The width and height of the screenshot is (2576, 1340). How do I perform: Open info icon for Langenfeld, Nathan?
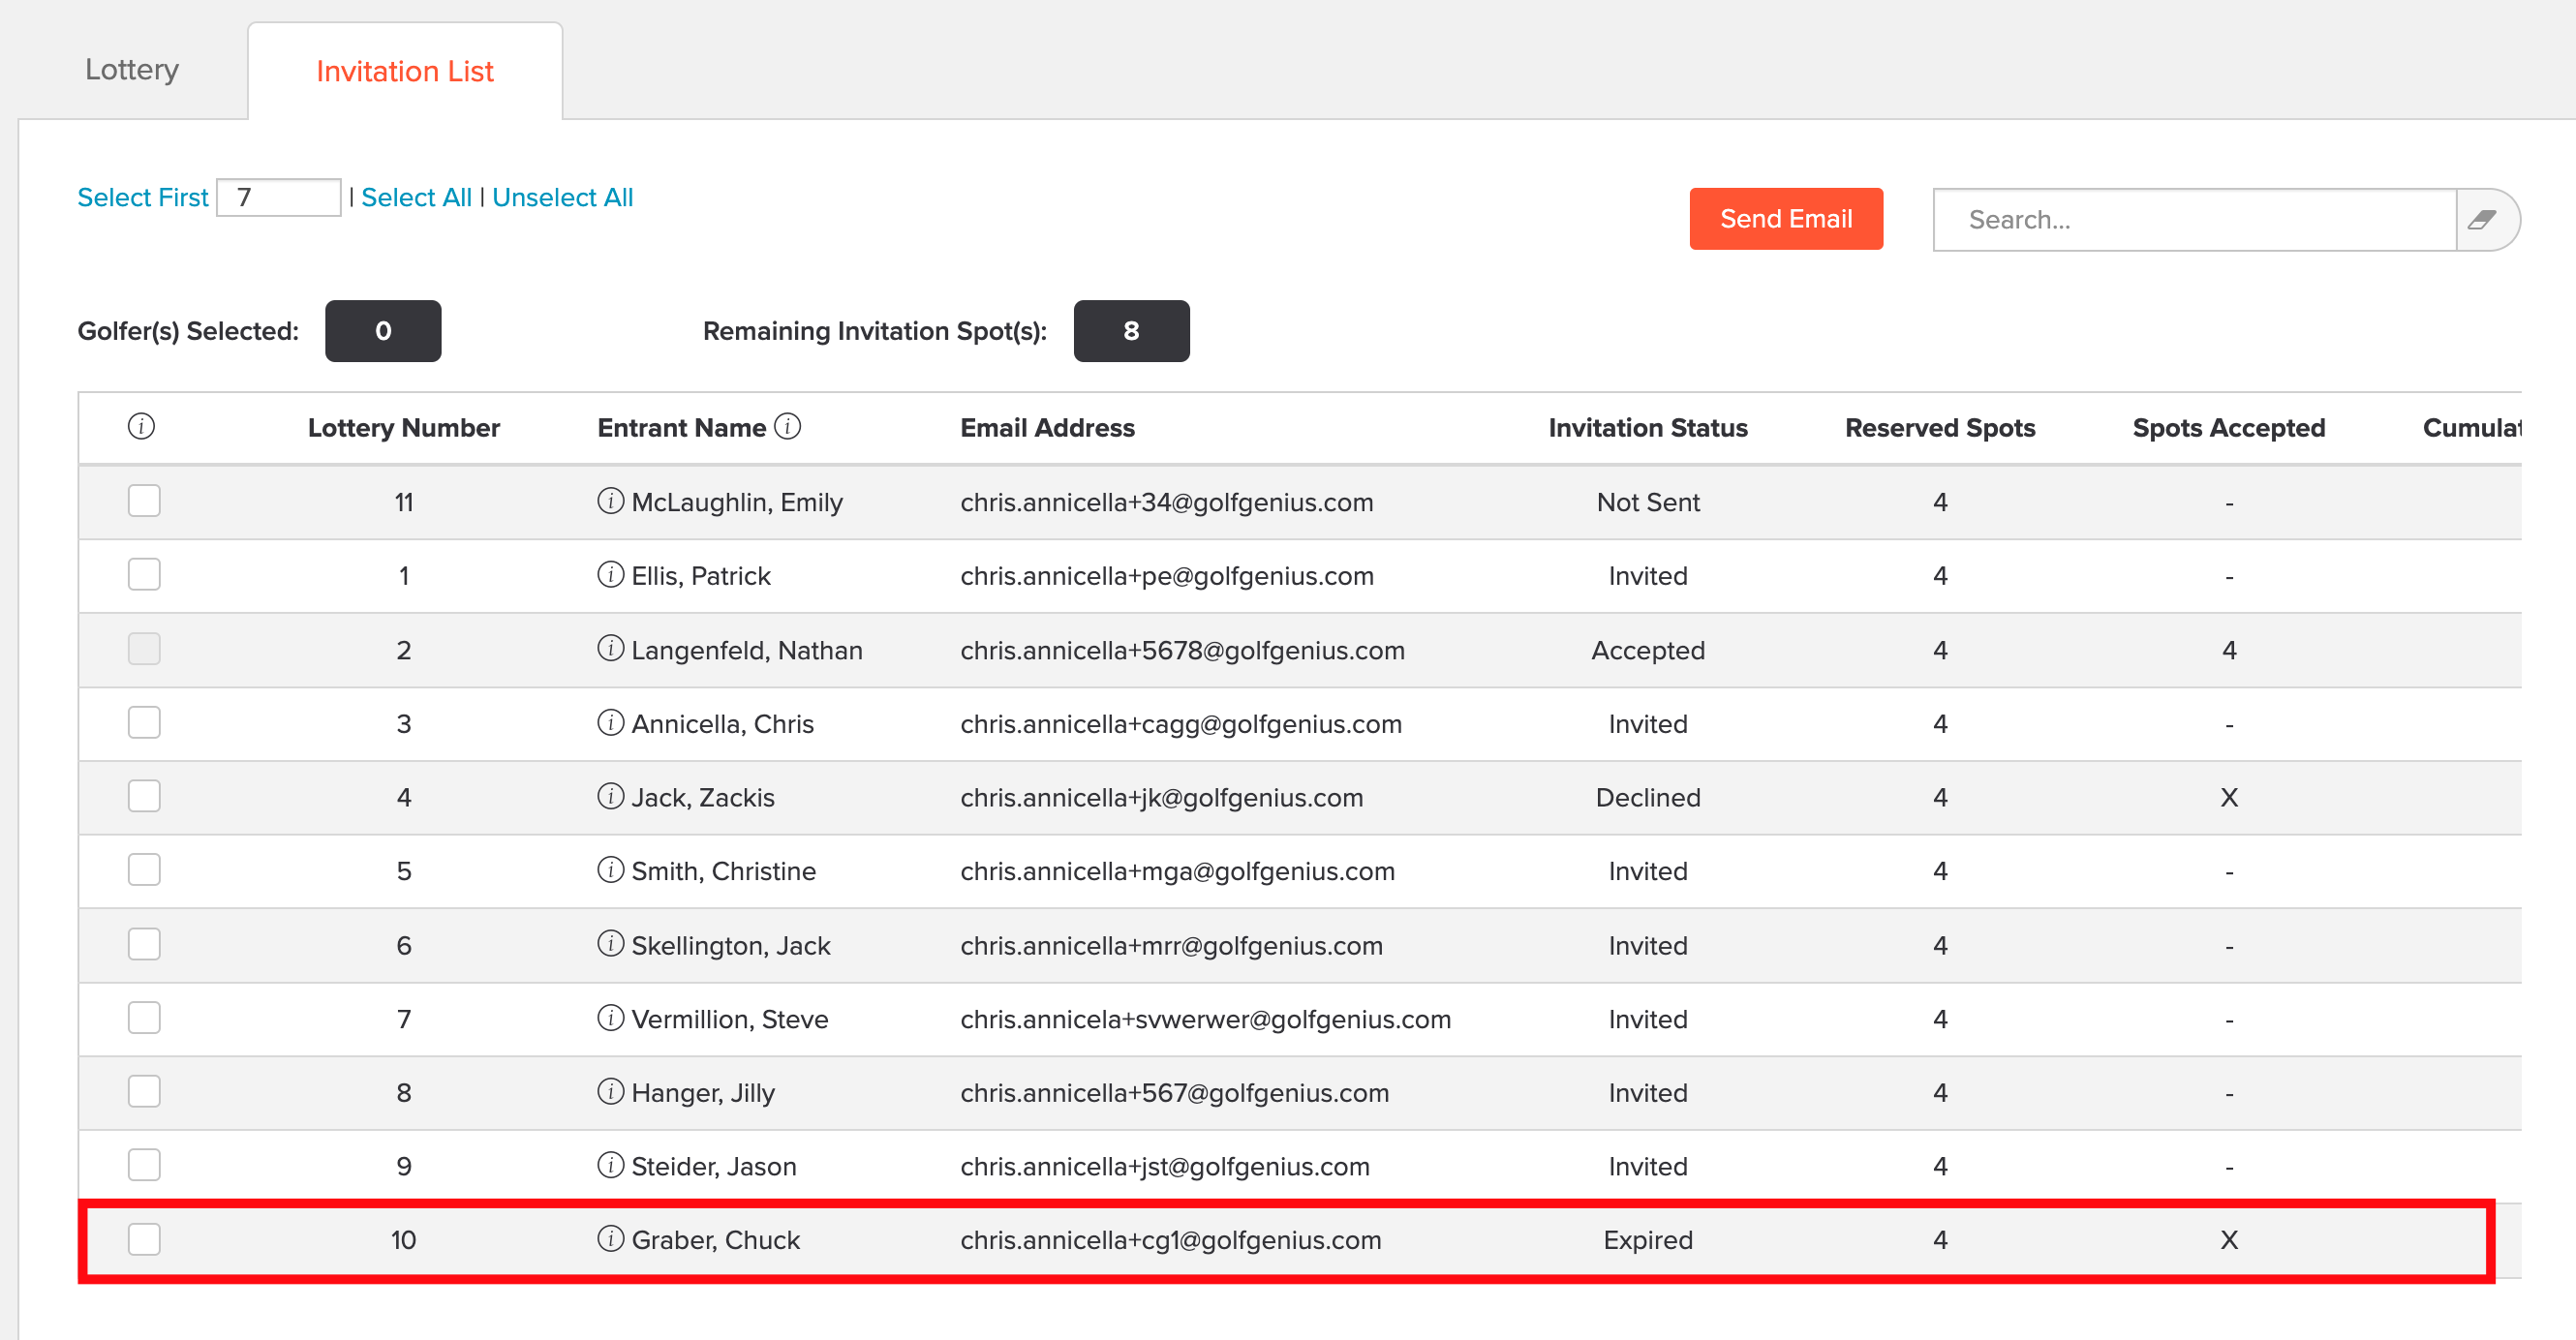(x=610, y=649)
